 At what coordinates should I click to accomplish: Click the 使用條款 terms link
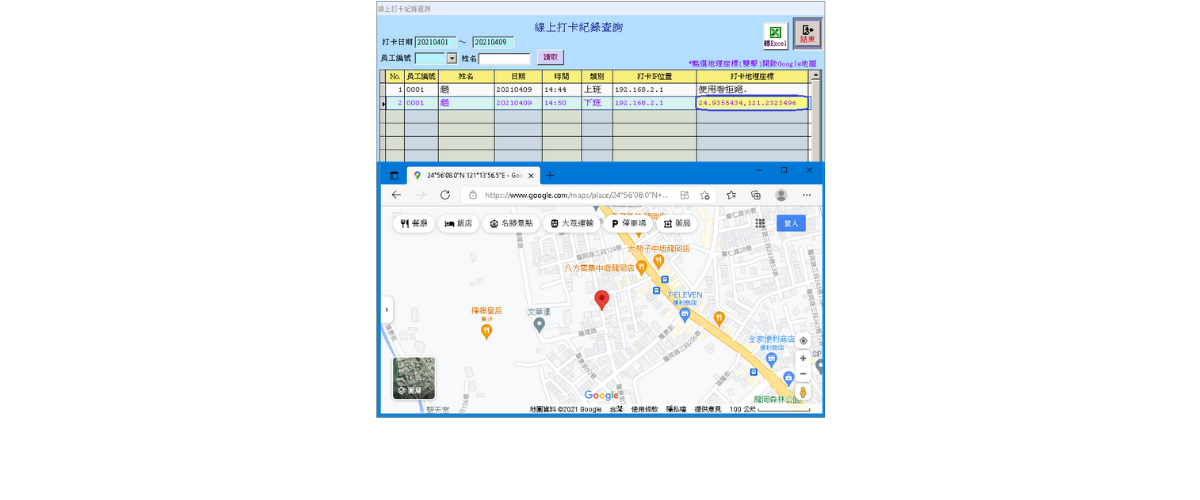tap(645, 409)
